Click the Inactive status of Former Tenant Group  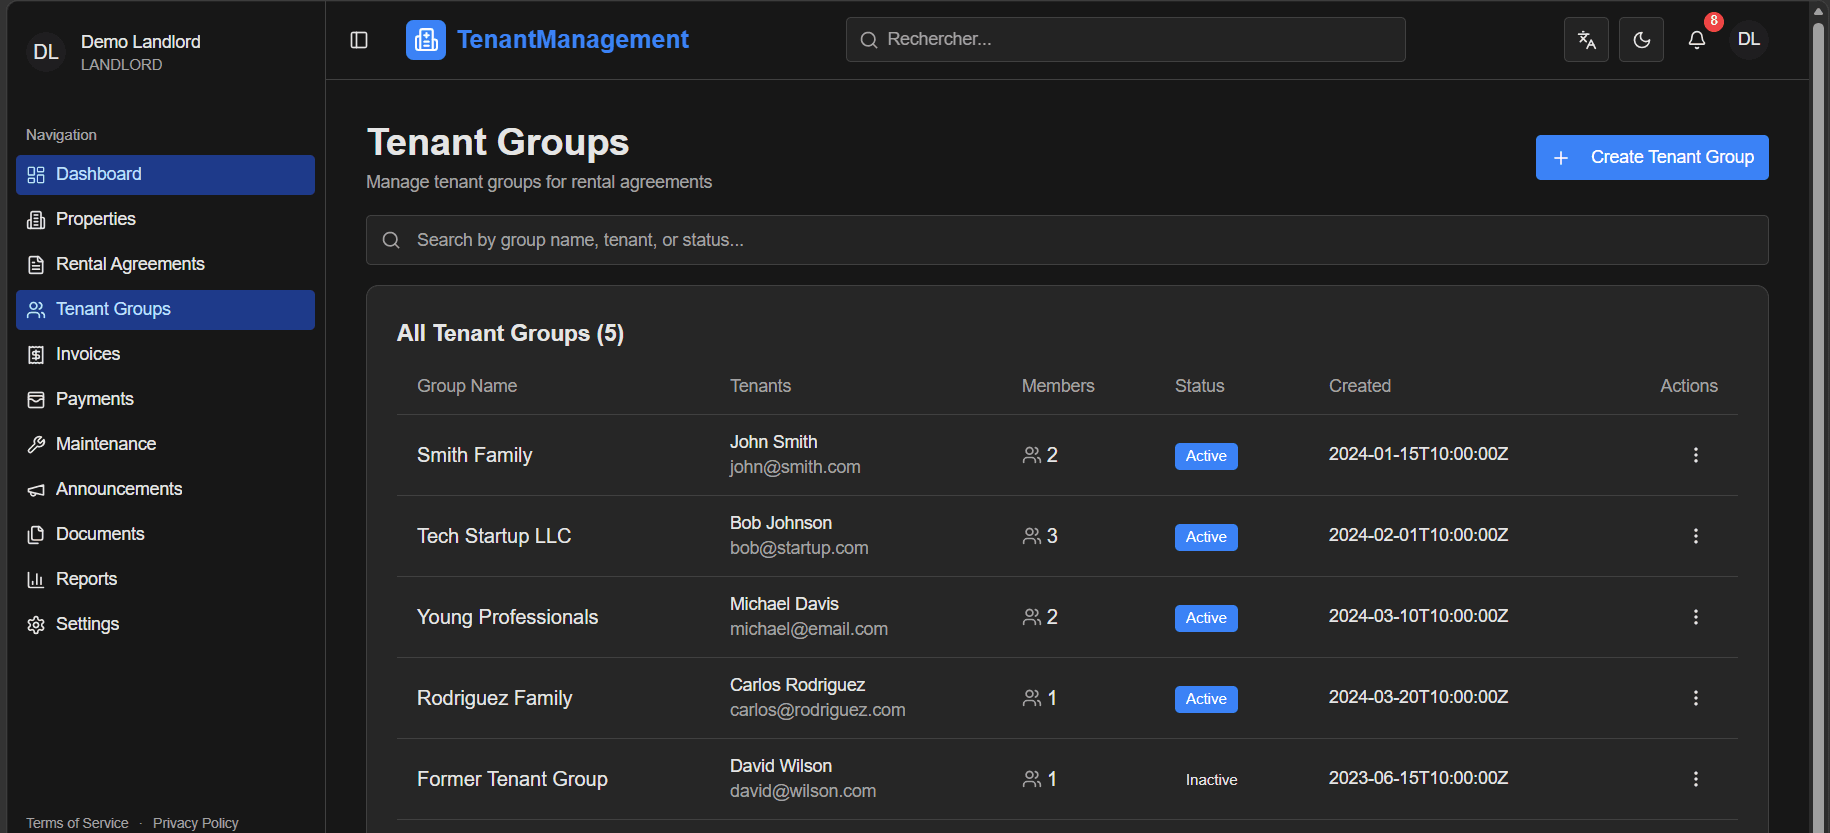(x=1211, y=780)
